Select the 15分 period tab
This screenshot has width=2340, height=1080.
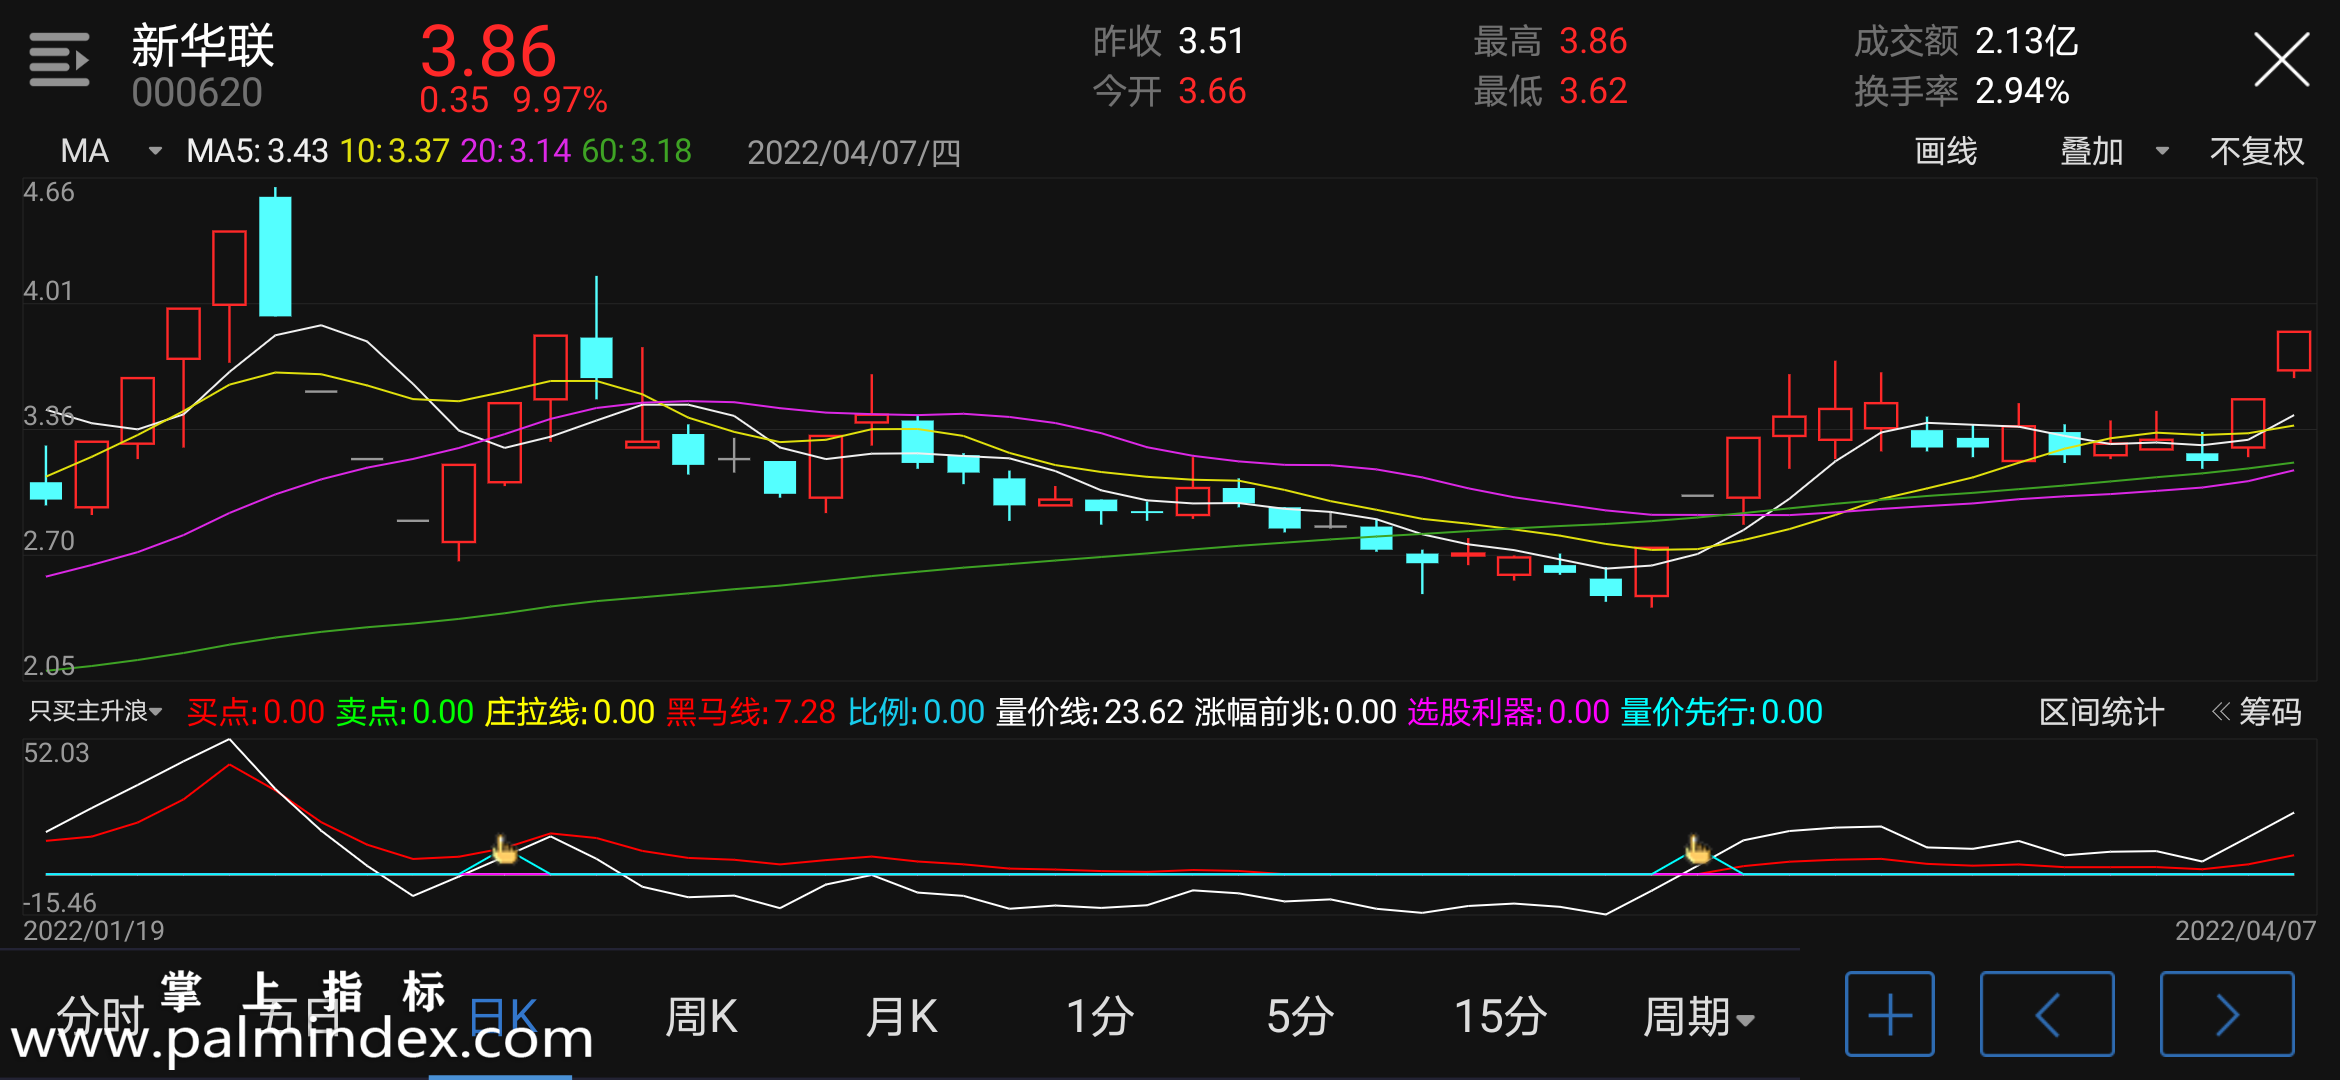point(1500,1017)
